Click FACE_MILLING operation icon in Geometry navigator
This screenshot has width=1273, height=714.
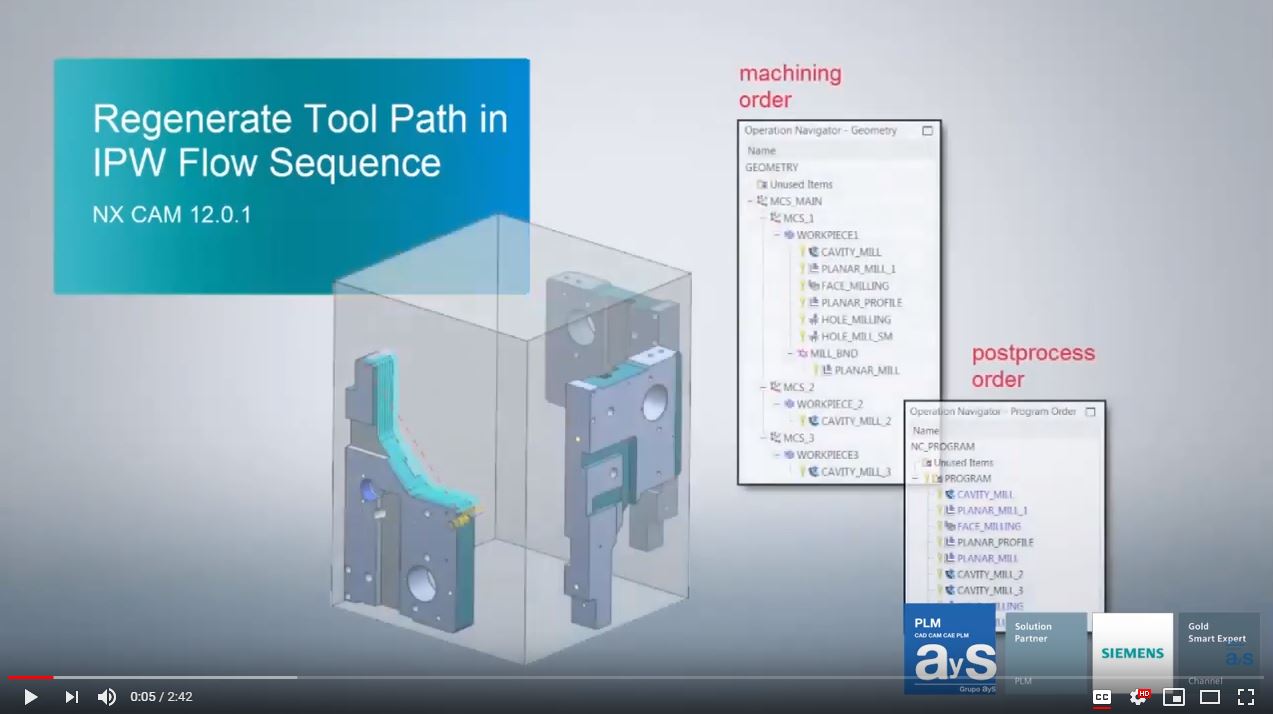(x=813, y=287)
